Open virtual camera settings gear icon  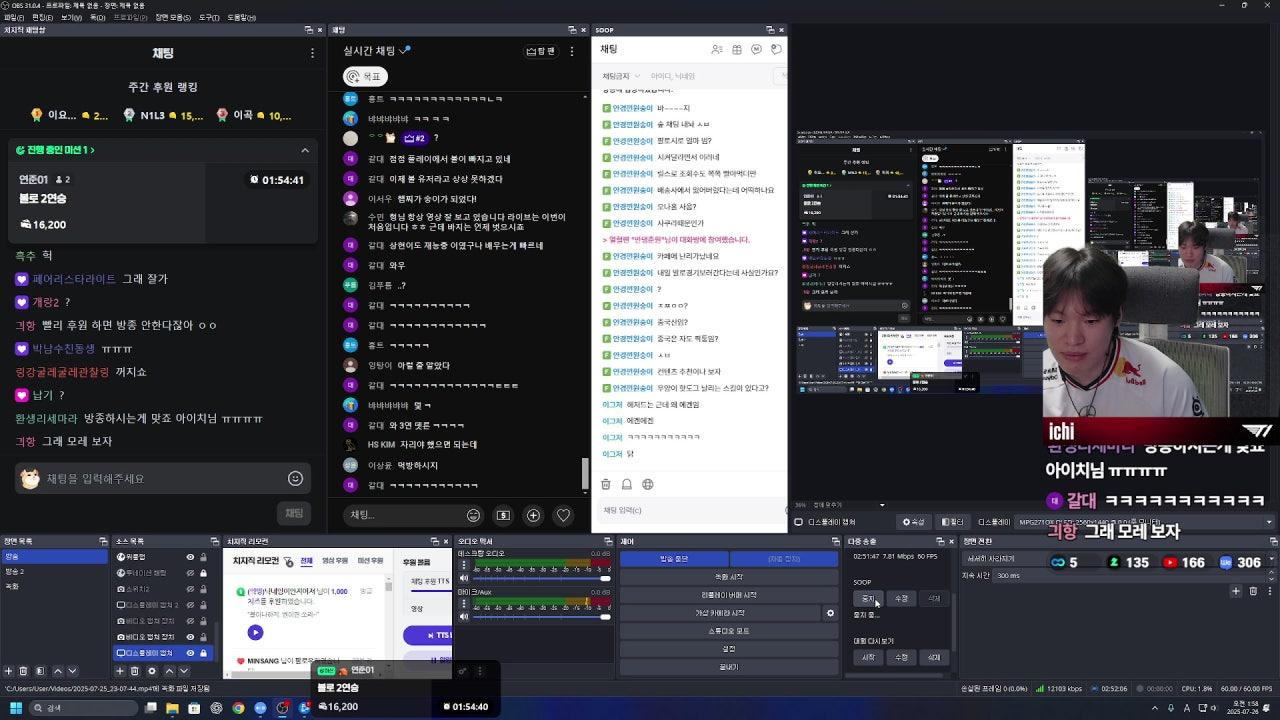(x=830, y=613)
